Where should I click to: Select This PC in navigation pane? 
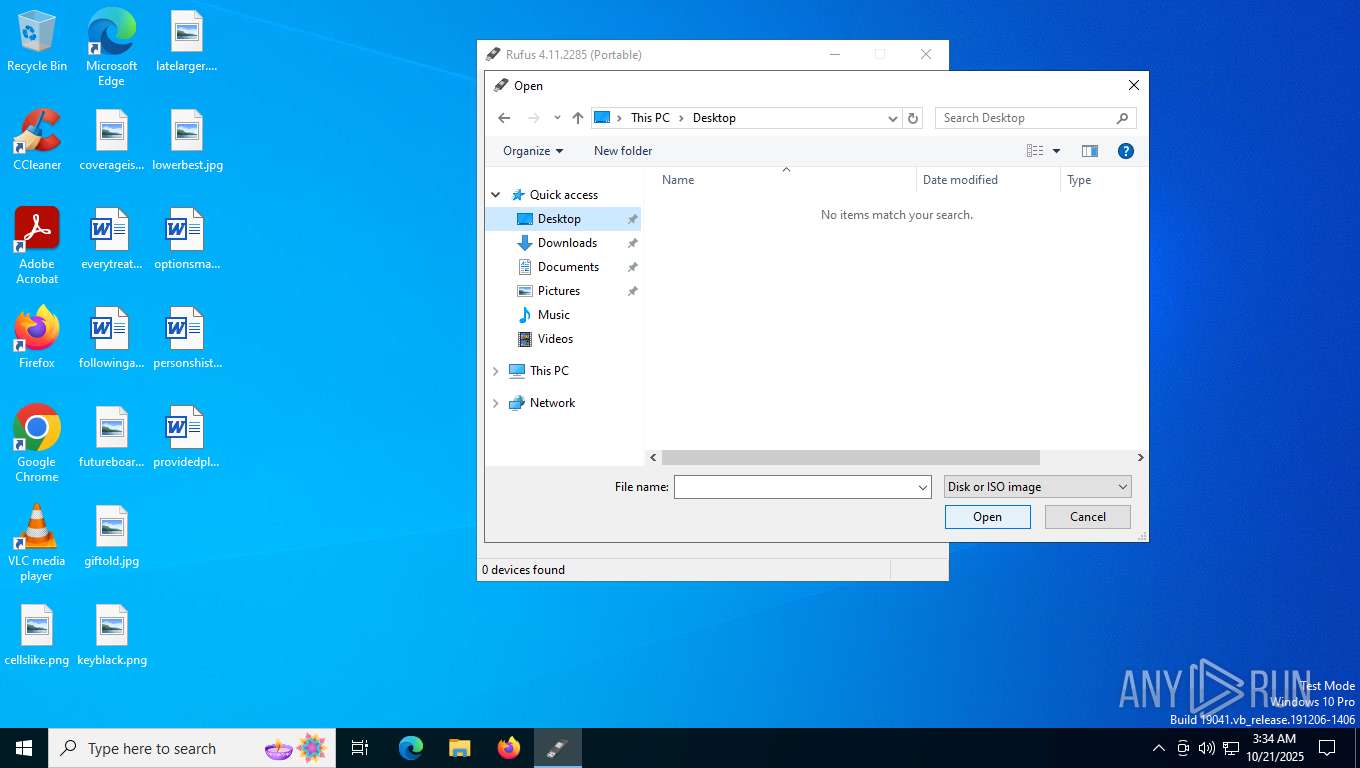tap(549, 371)
